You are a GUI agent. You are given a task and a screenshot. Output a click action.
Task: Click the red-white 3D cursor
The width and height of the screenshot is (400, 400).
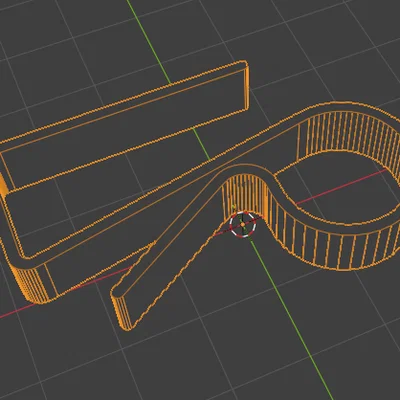pyautogui.click(x=243, y=224)
